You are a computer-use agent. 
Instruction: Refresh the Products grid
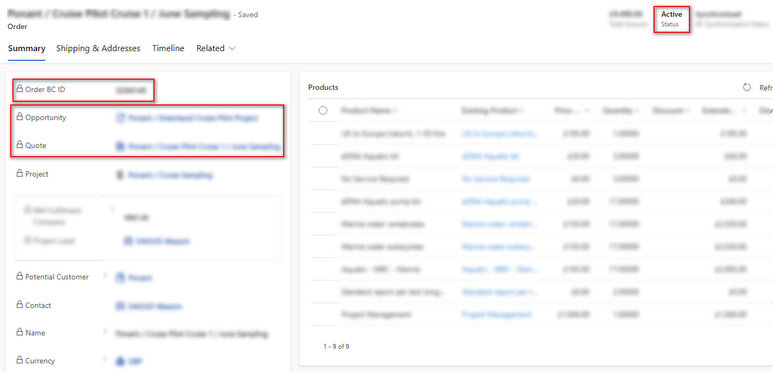pos(747,87)
